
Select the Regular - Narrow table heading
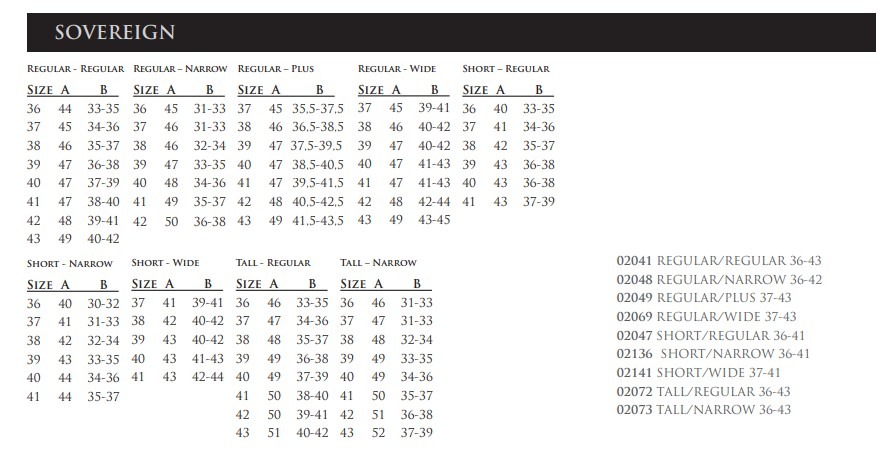coord(179,69)
